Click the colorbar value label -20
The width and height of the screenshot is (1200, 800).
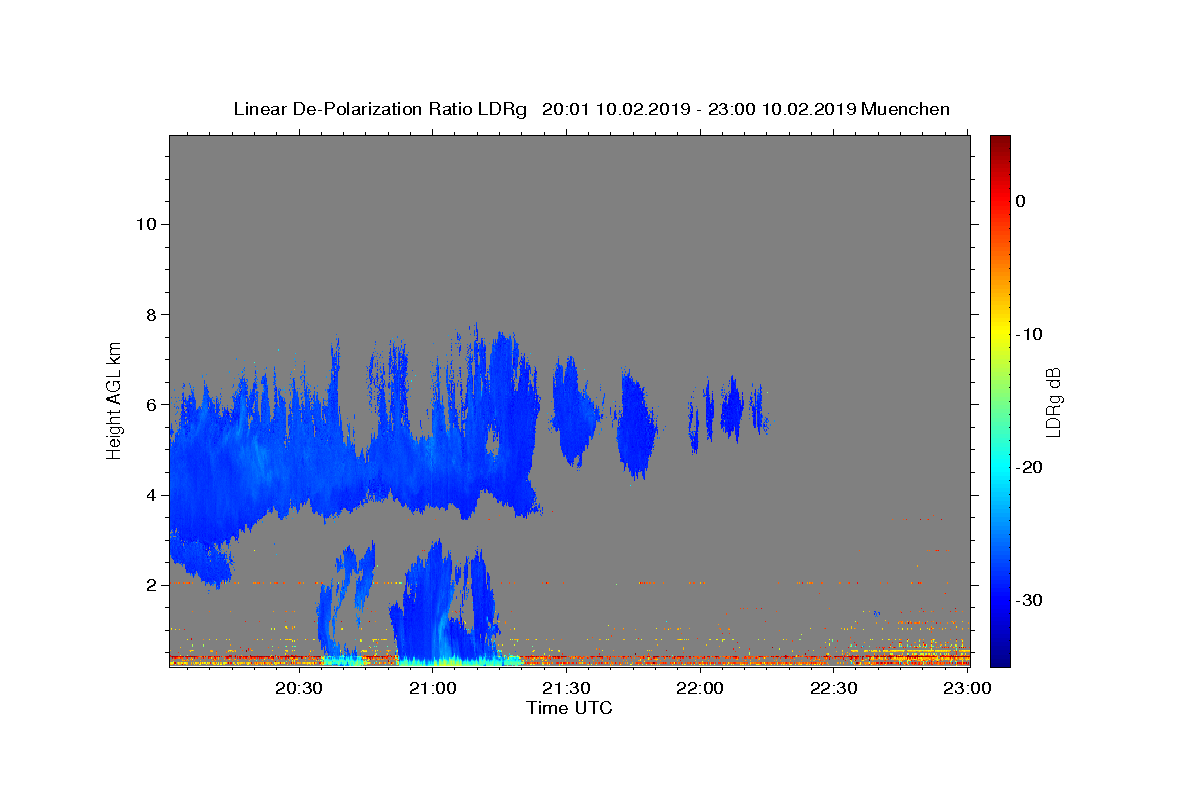click(1030, 467)
